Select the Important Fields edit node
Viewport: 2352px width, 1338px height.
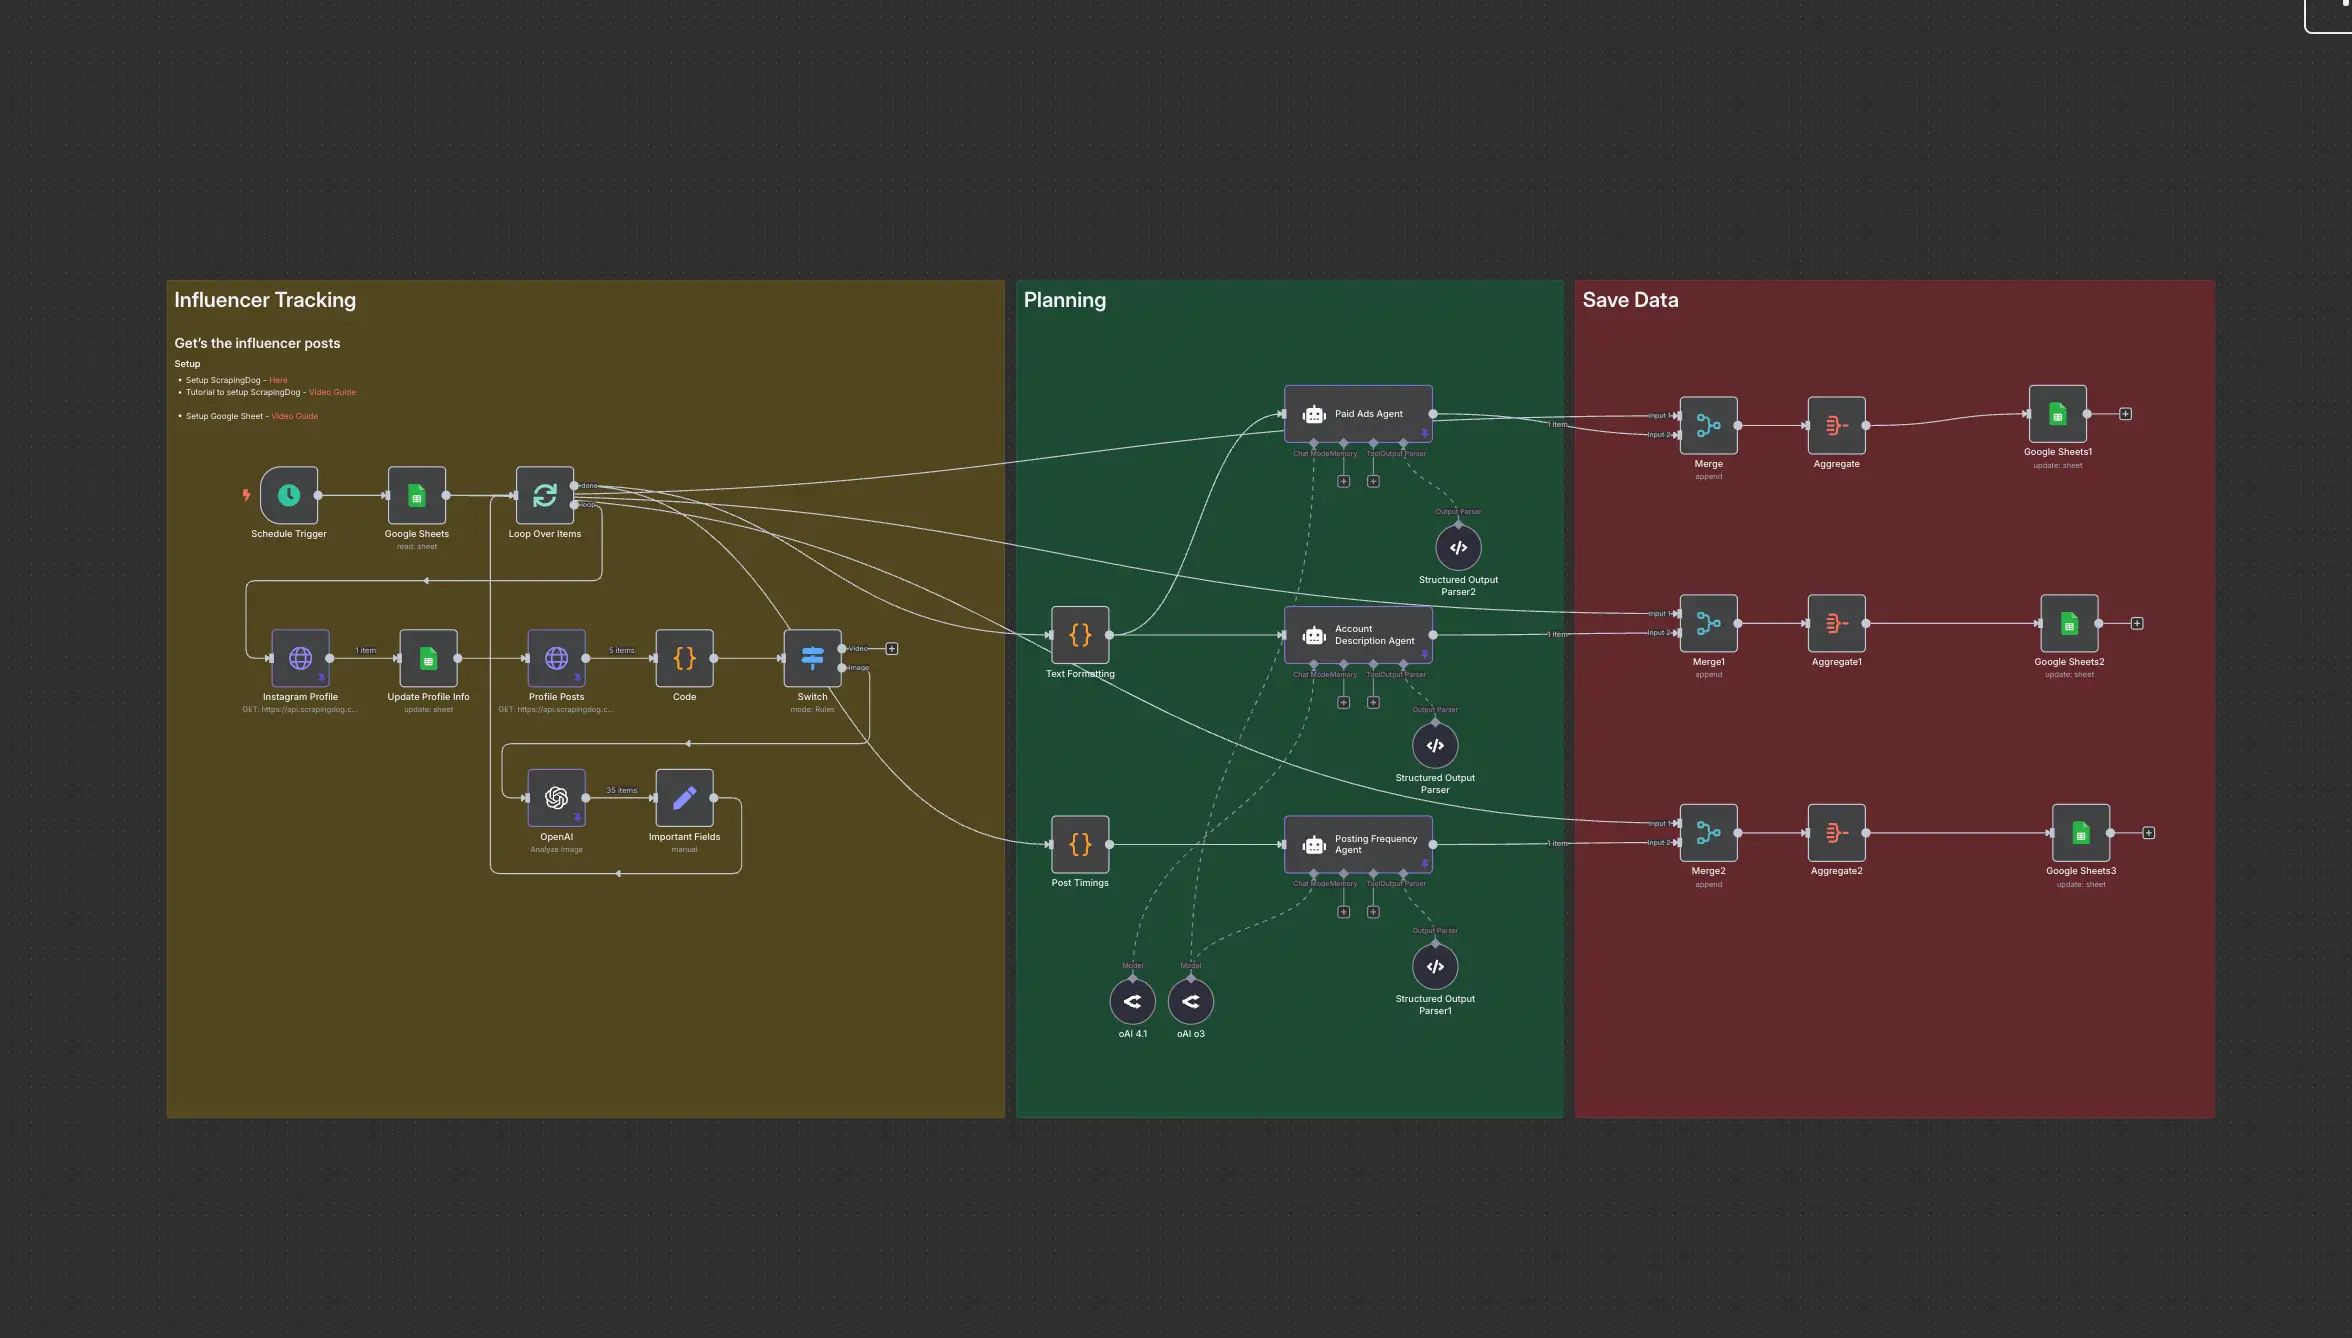point(684,798)
